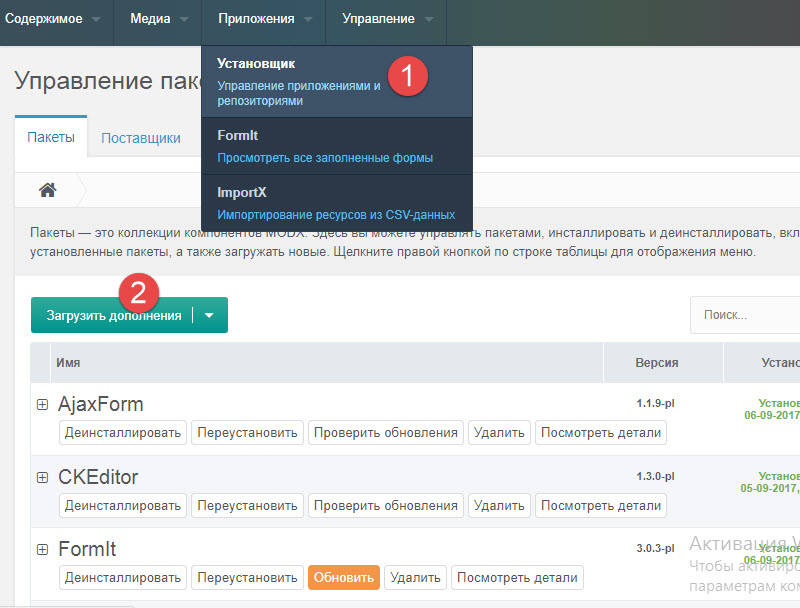Select ImportX menu entry
The width and height of the screenshot is (800, 608).
337,203
